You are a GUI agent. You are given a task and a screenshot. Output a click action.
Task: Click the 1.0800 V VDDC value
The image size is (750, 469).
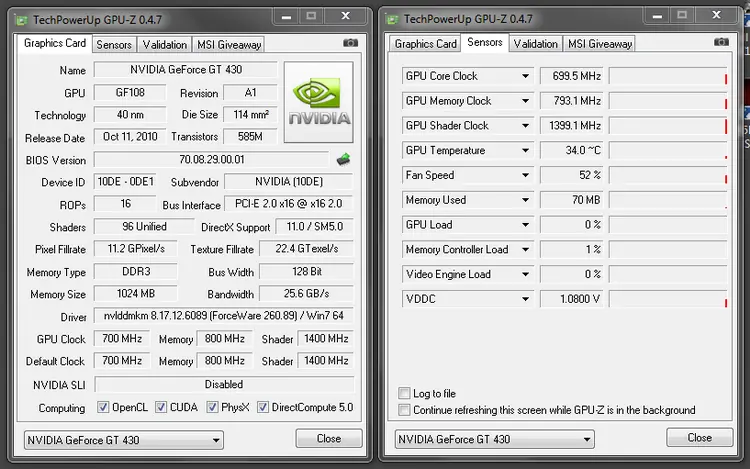(572, 299)
